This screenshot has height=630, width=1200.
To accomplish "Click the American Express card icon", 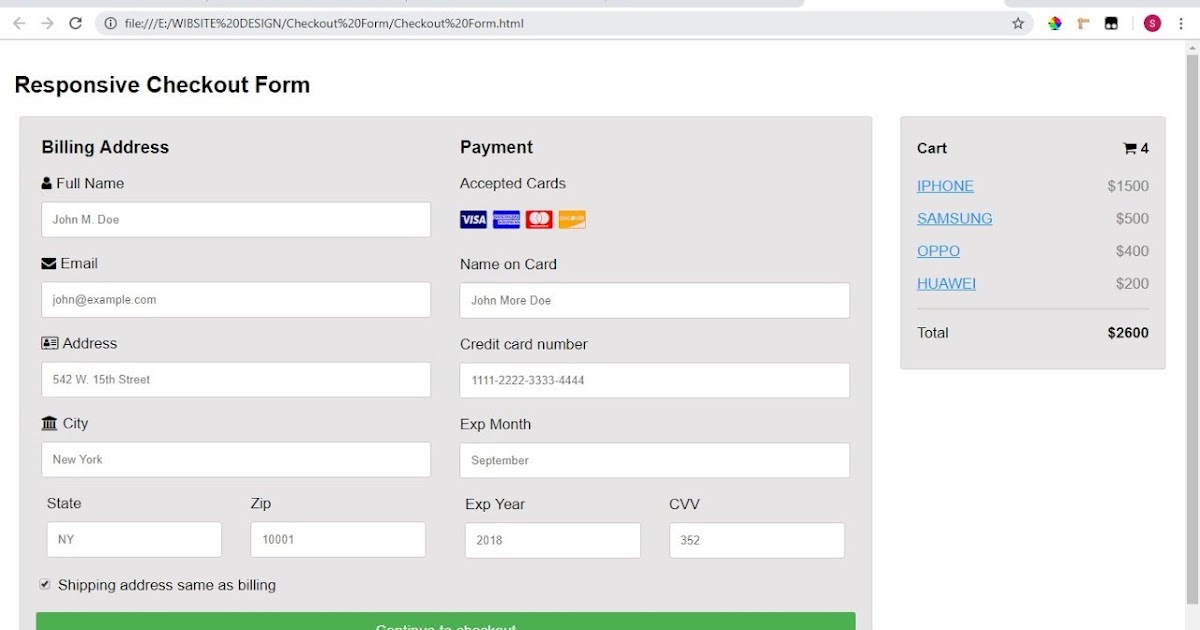I will pyautogui.click(x=506, y=219).
